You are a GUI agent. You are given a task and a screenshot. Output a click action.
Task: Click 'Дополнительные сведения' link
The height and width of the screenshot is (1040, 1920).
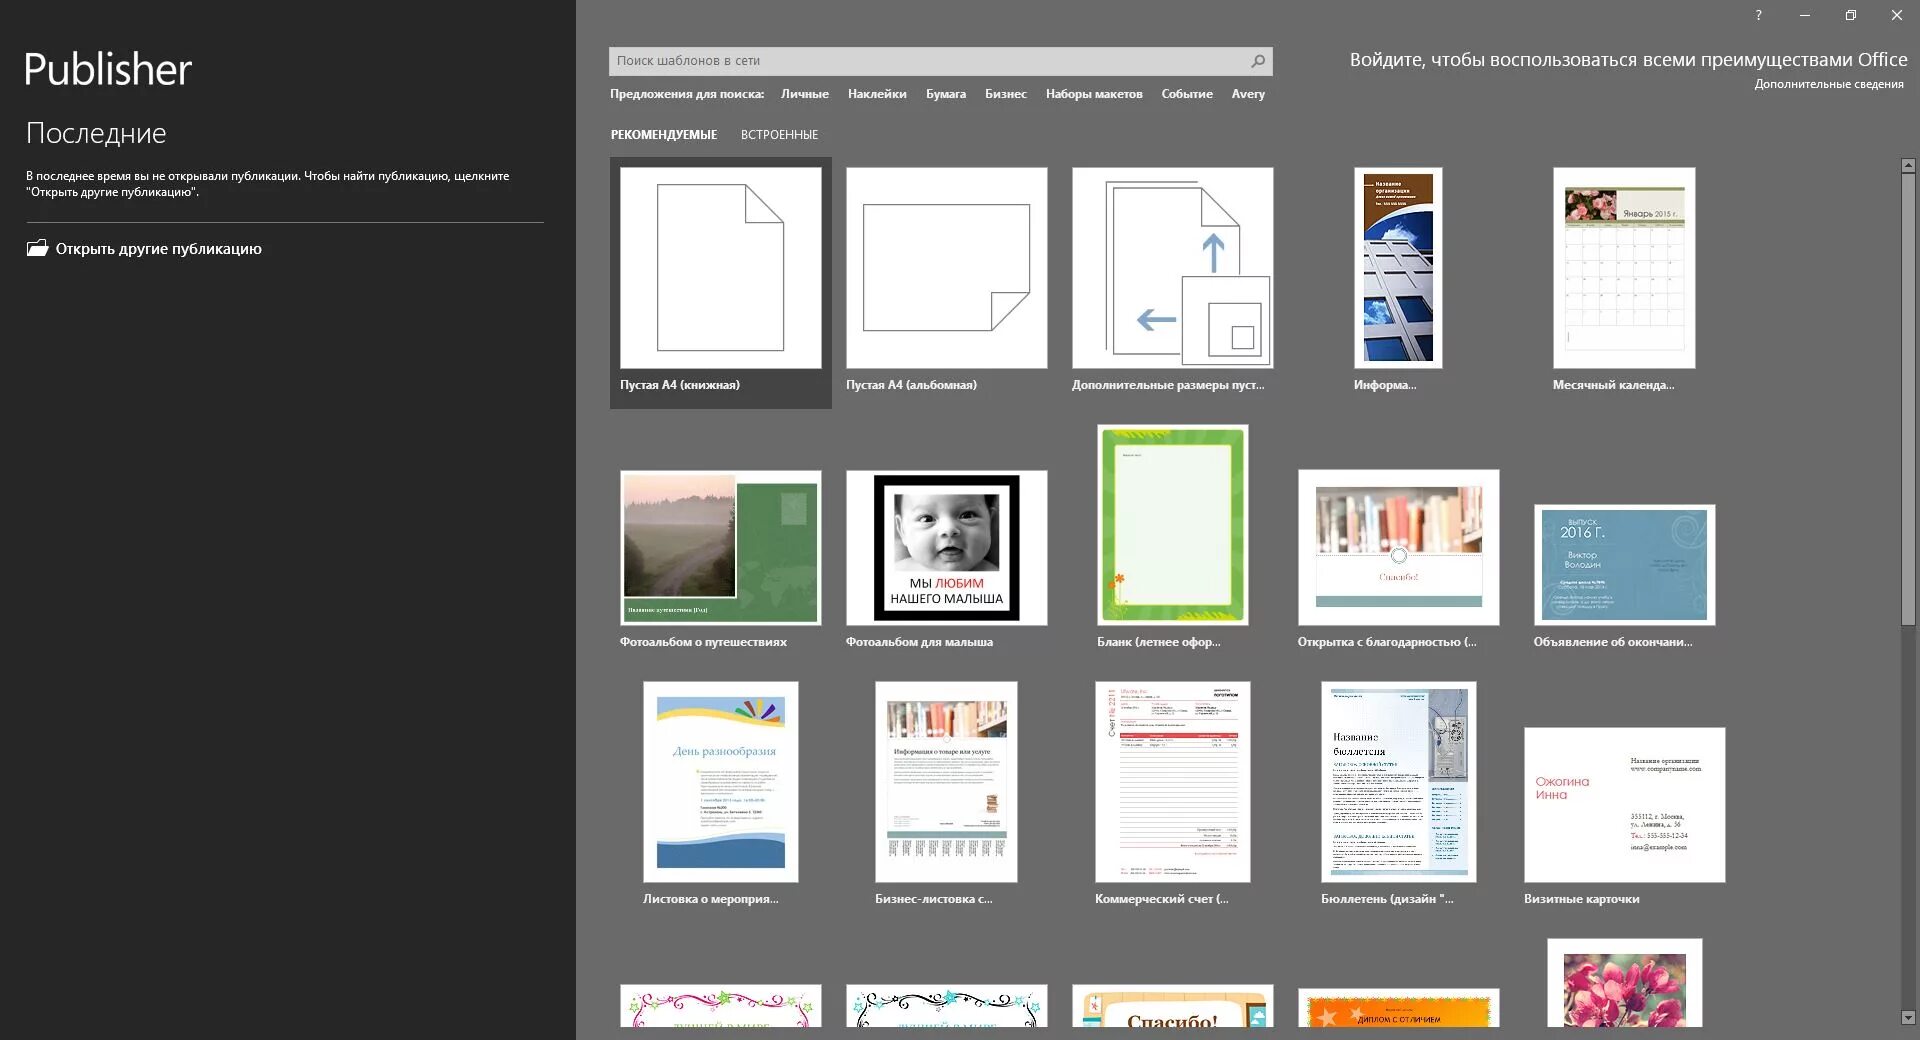coord(1829,84)
